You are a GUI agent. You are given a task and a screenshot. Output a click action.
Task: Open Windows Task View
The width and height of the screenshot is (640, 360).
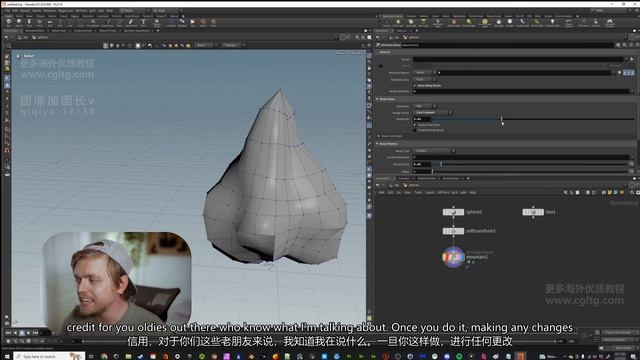[x=91, y=356]
